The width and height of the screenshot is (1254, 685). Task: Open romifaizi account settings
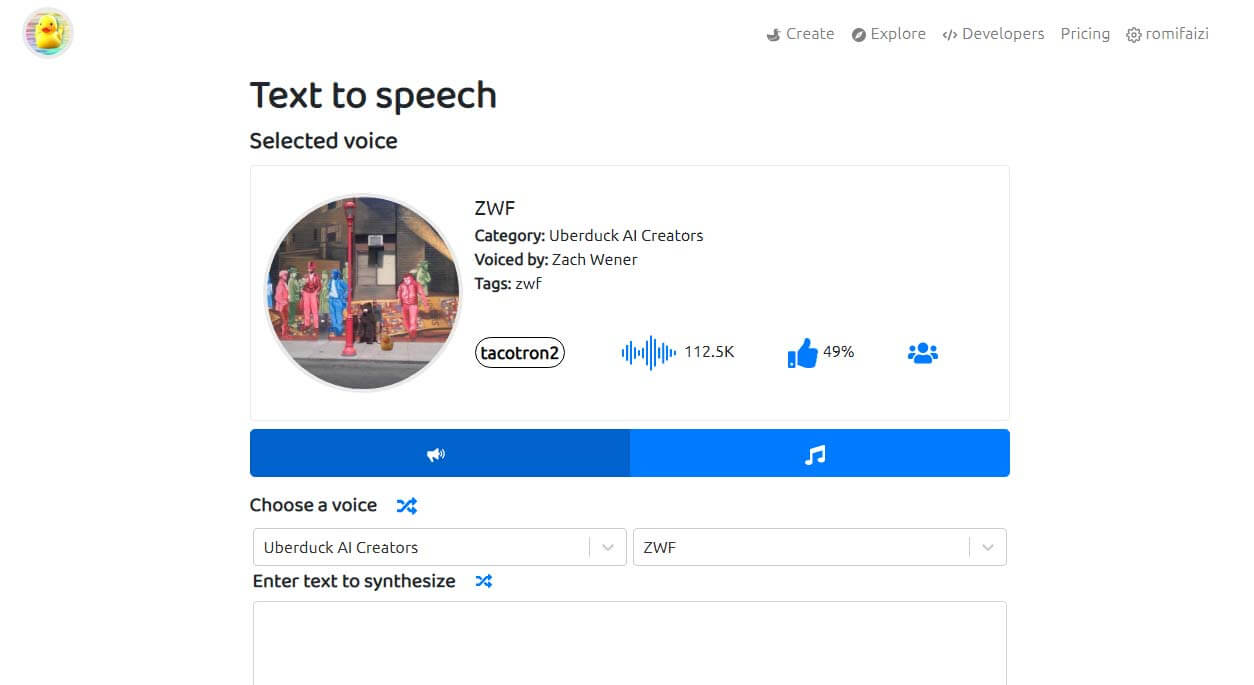(x=1167, y=34)
